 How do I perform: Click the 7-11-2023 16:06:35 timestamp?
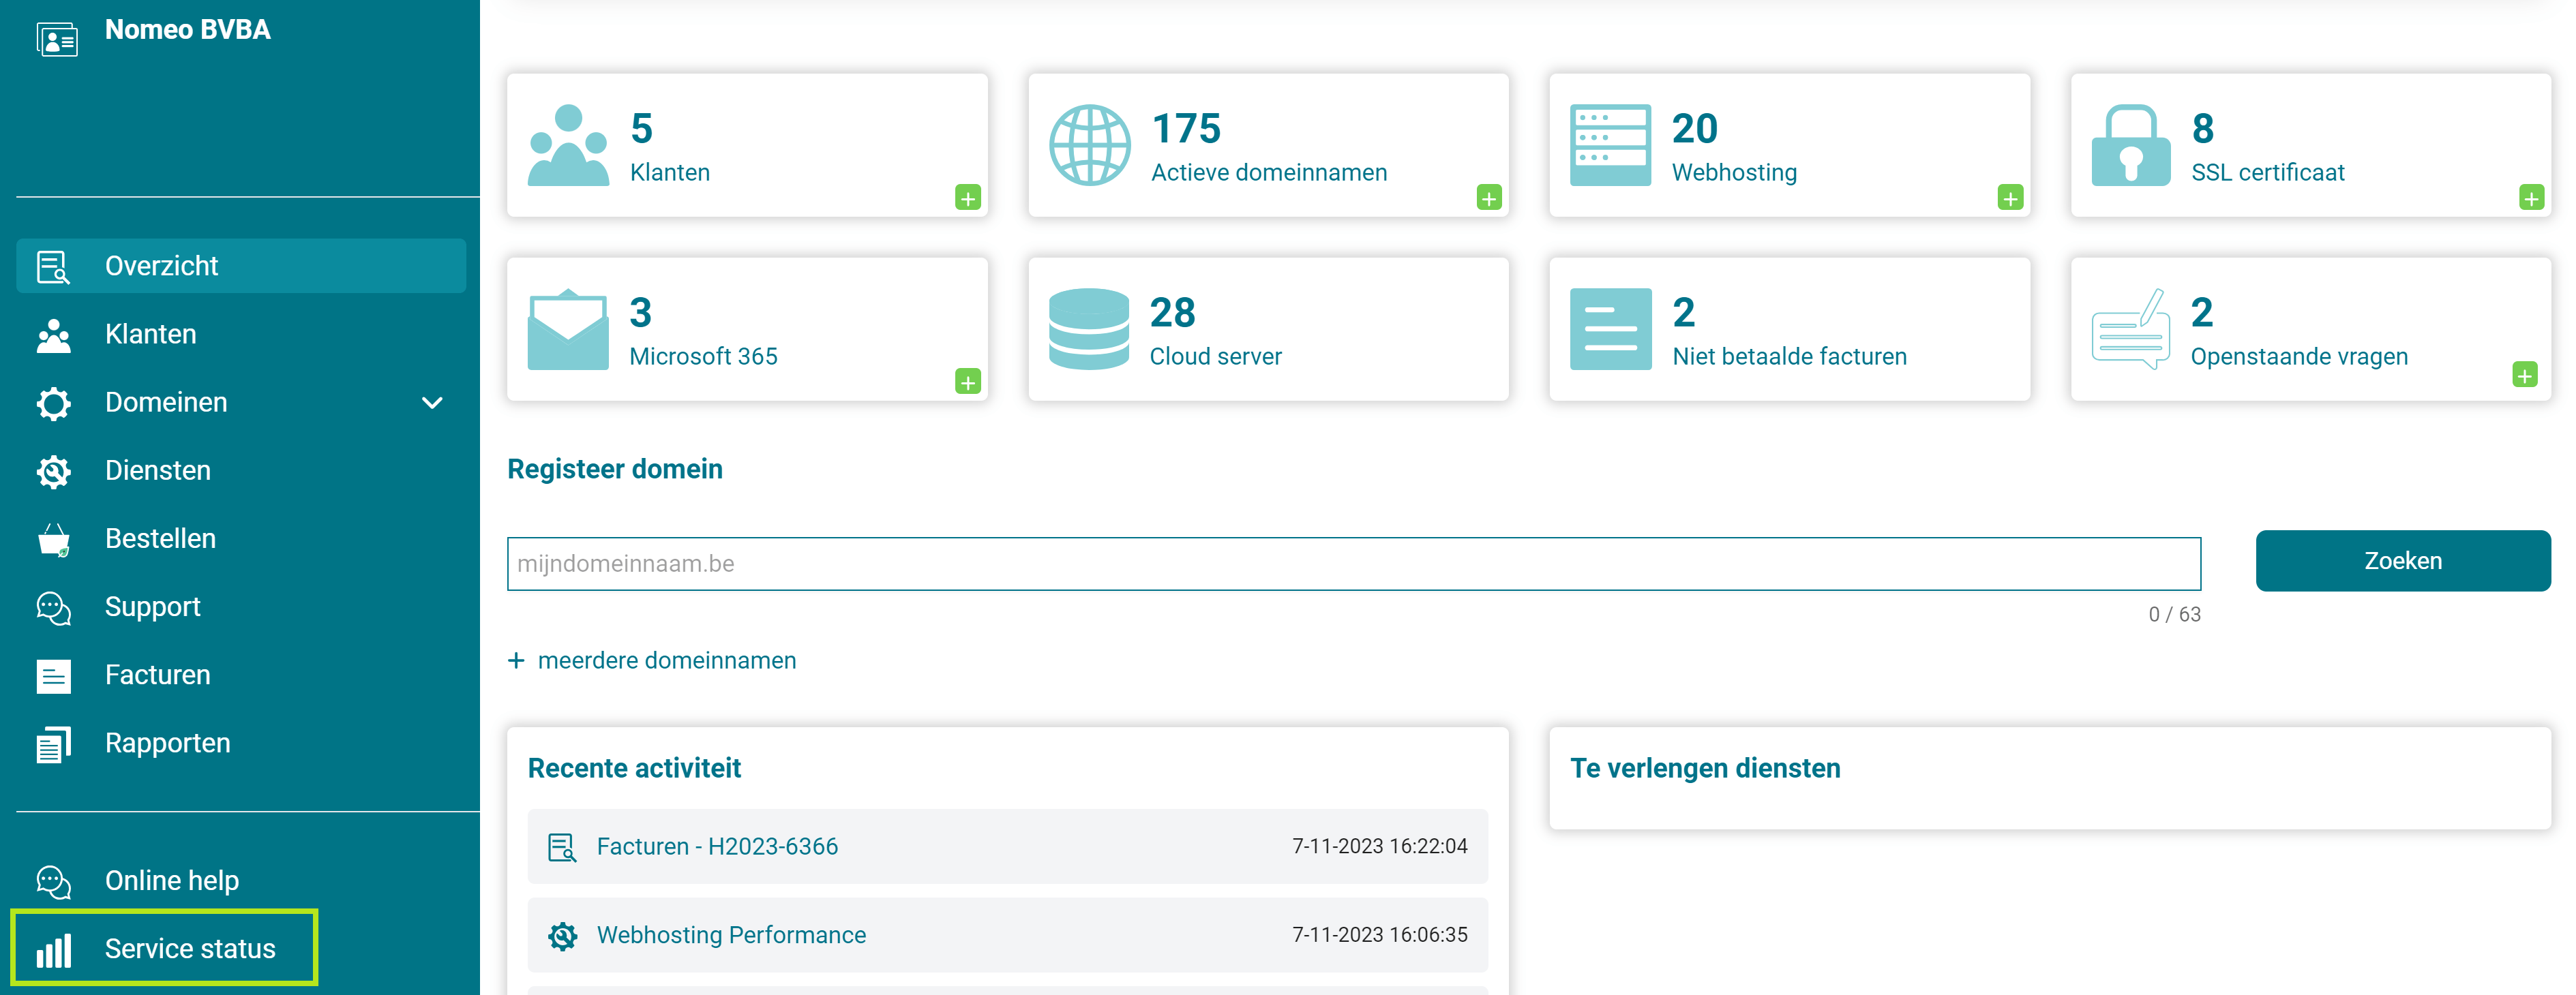coord(1379,935)
